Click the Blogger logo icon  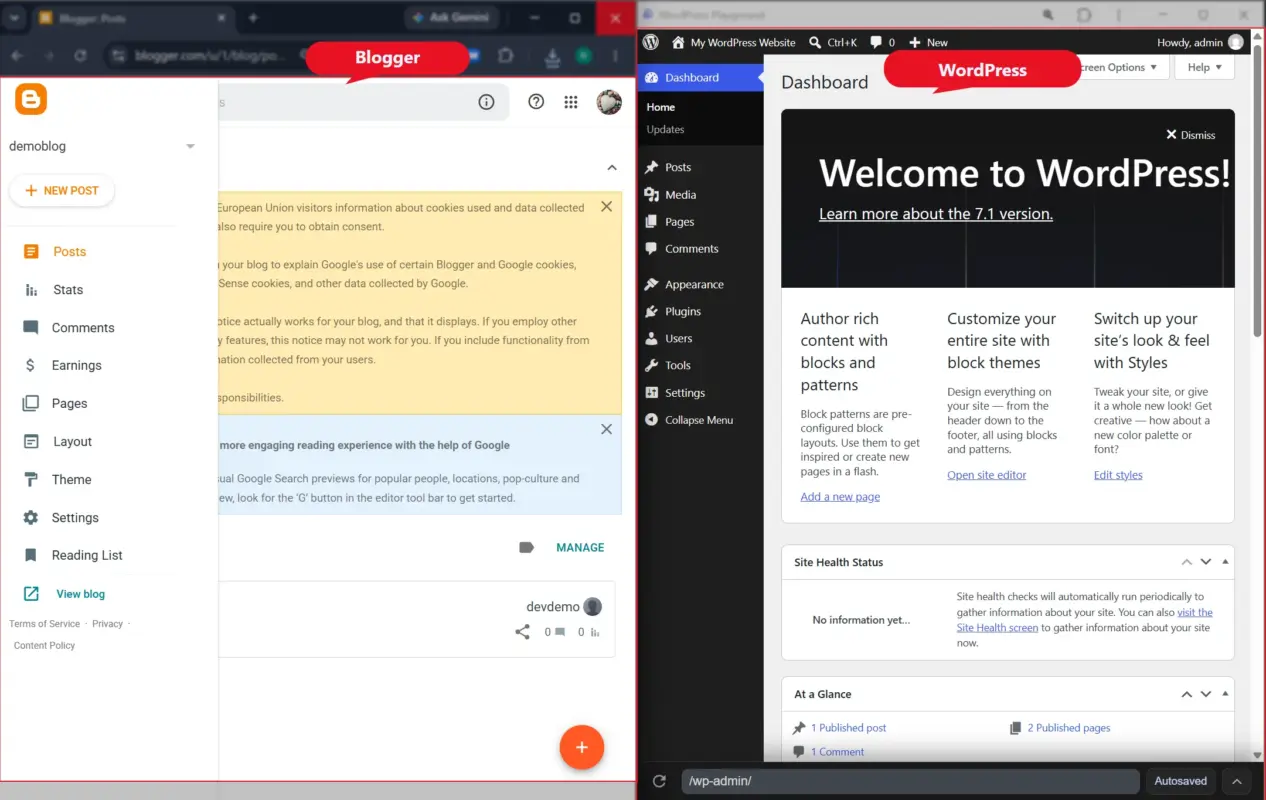[31, 99]
